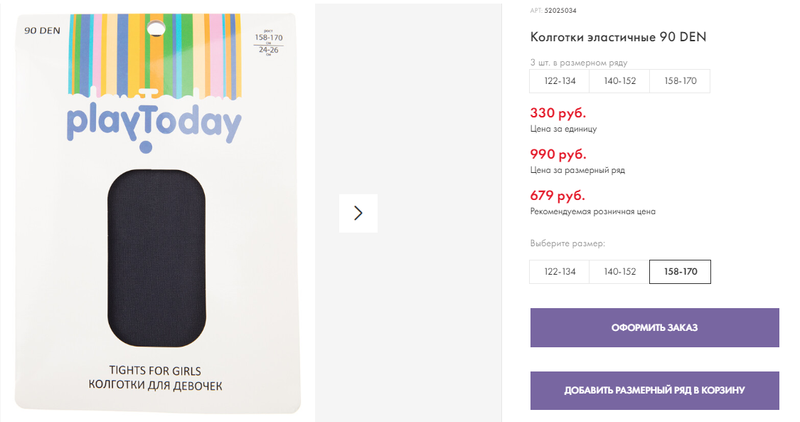The width and height of the screenshot is (800, 422).
Task: Click the 990 руб. size row price
Action: (x=558, y=154)
